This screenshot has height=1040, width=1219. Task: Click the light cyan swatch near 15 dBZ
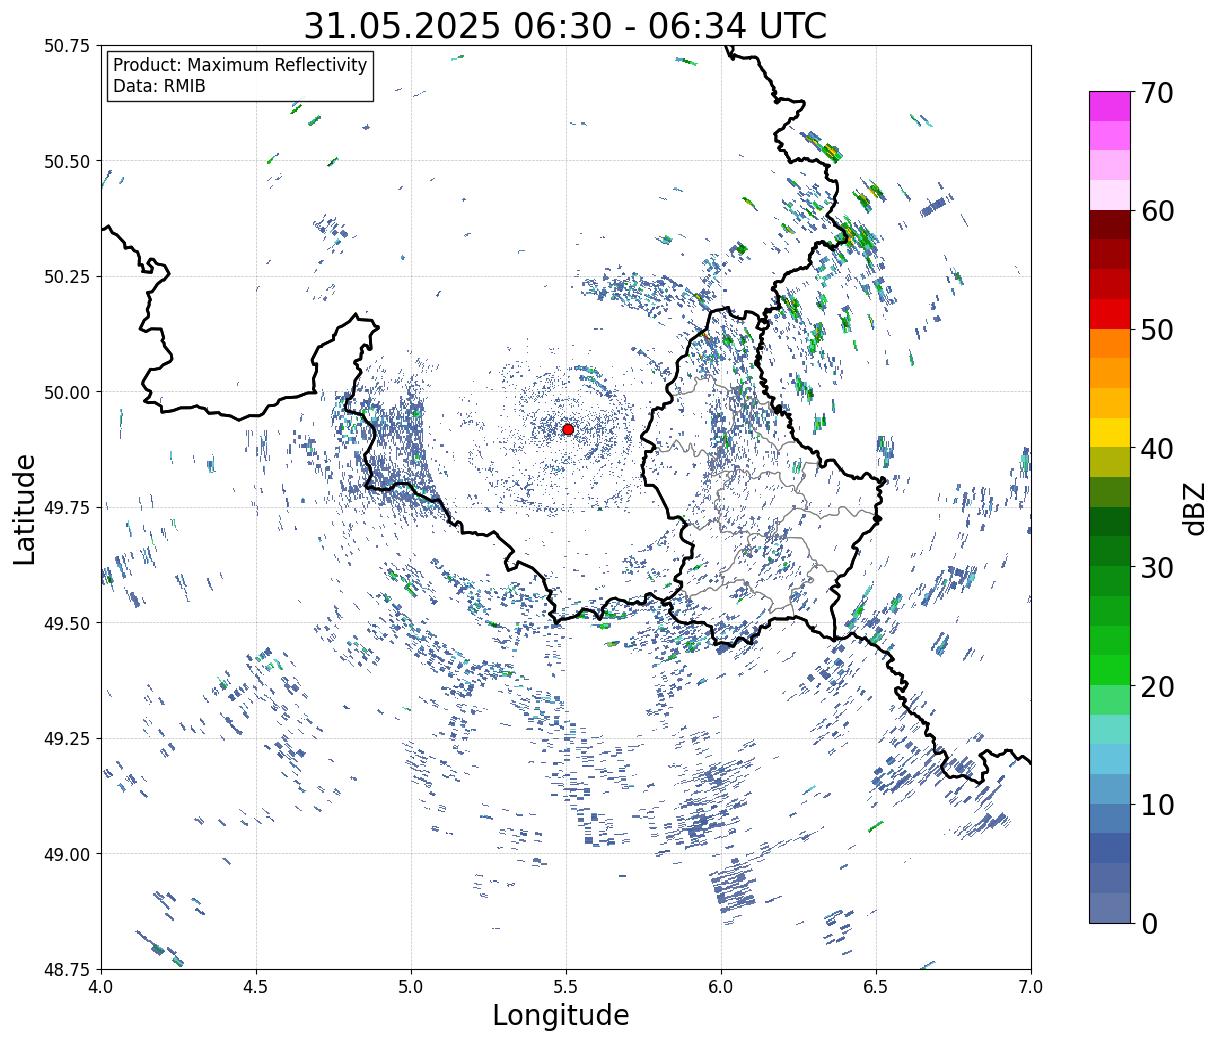point(1110,729)
